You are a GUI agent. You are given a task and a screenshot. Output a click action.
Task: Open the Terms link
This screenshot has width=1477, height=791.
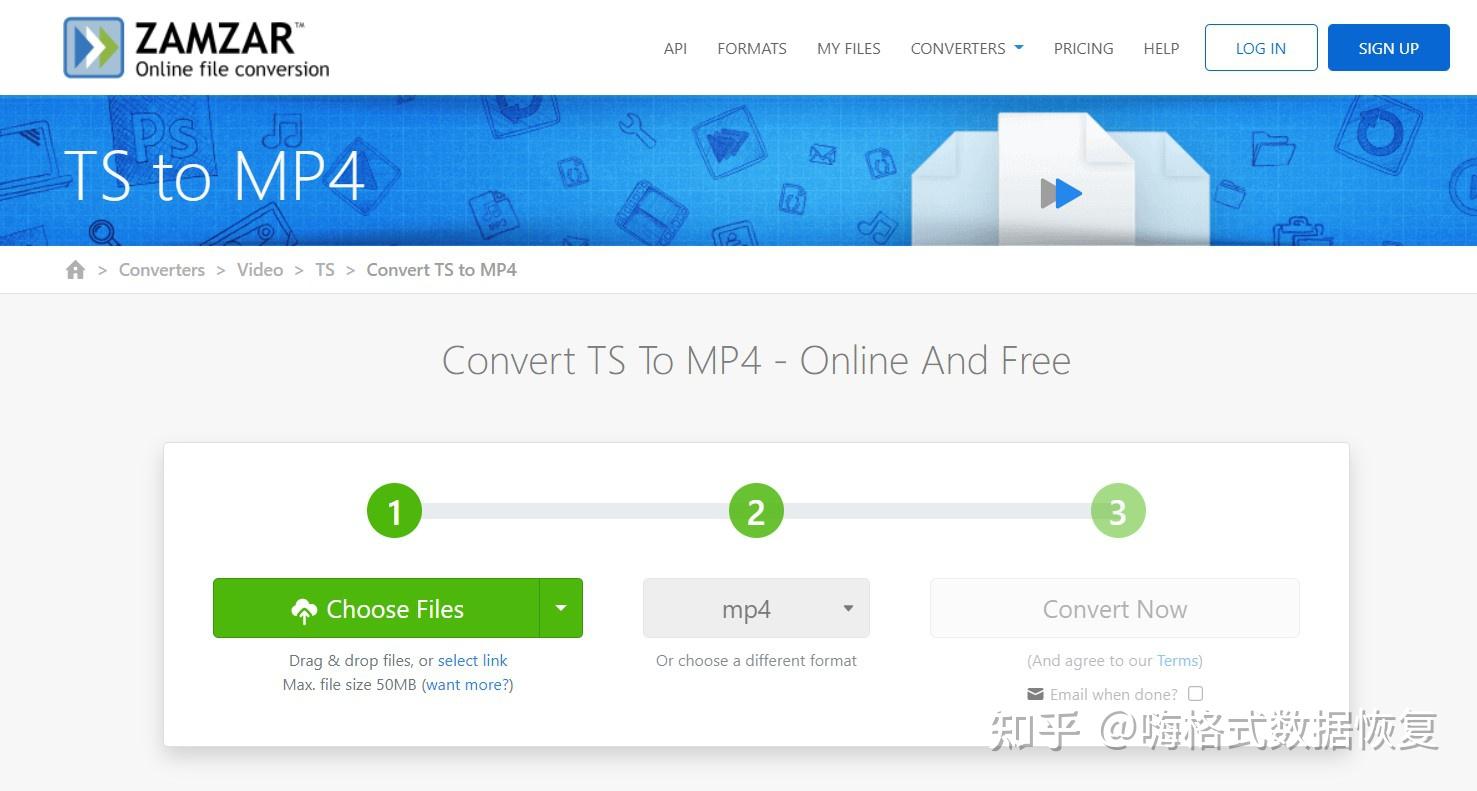pyautogui.click(x=1177, y=660)
